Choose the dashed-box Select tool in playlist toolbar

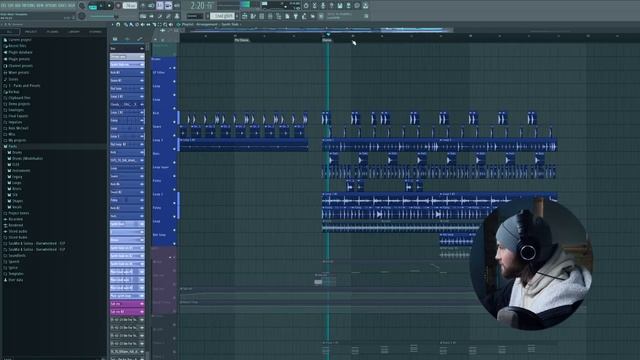[160, 24]
